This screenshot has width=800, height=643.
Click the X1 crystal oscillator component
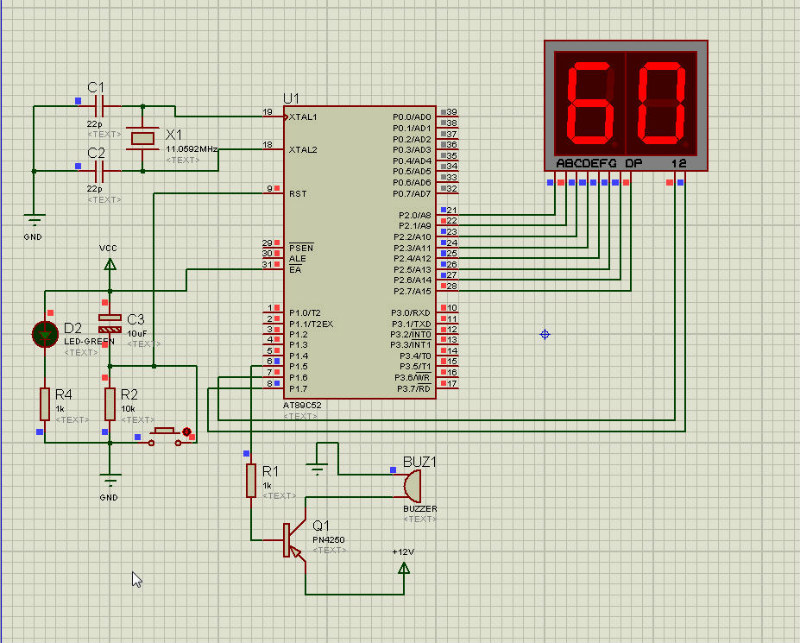[x=145, y=138]
